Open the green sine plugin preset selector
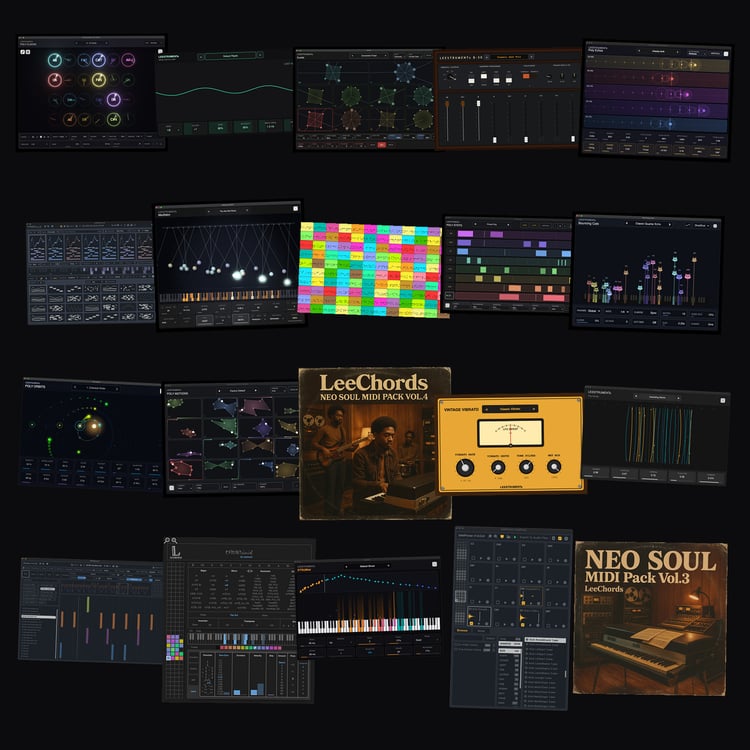The width and height of the screenshot is (750, 750). [x=230, y=56]
